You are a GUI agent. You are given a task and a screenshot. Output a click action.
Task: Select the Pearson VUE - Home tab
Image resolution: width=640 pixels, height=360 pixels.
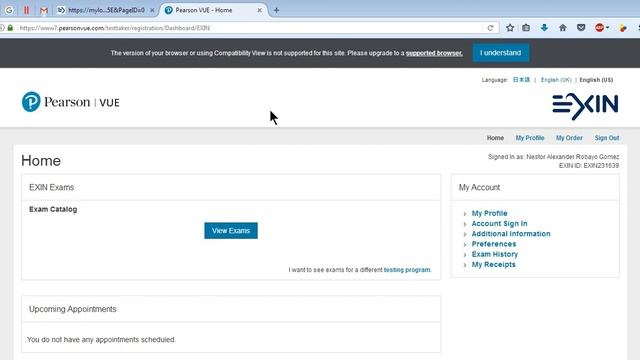click(x=203, y=10)
